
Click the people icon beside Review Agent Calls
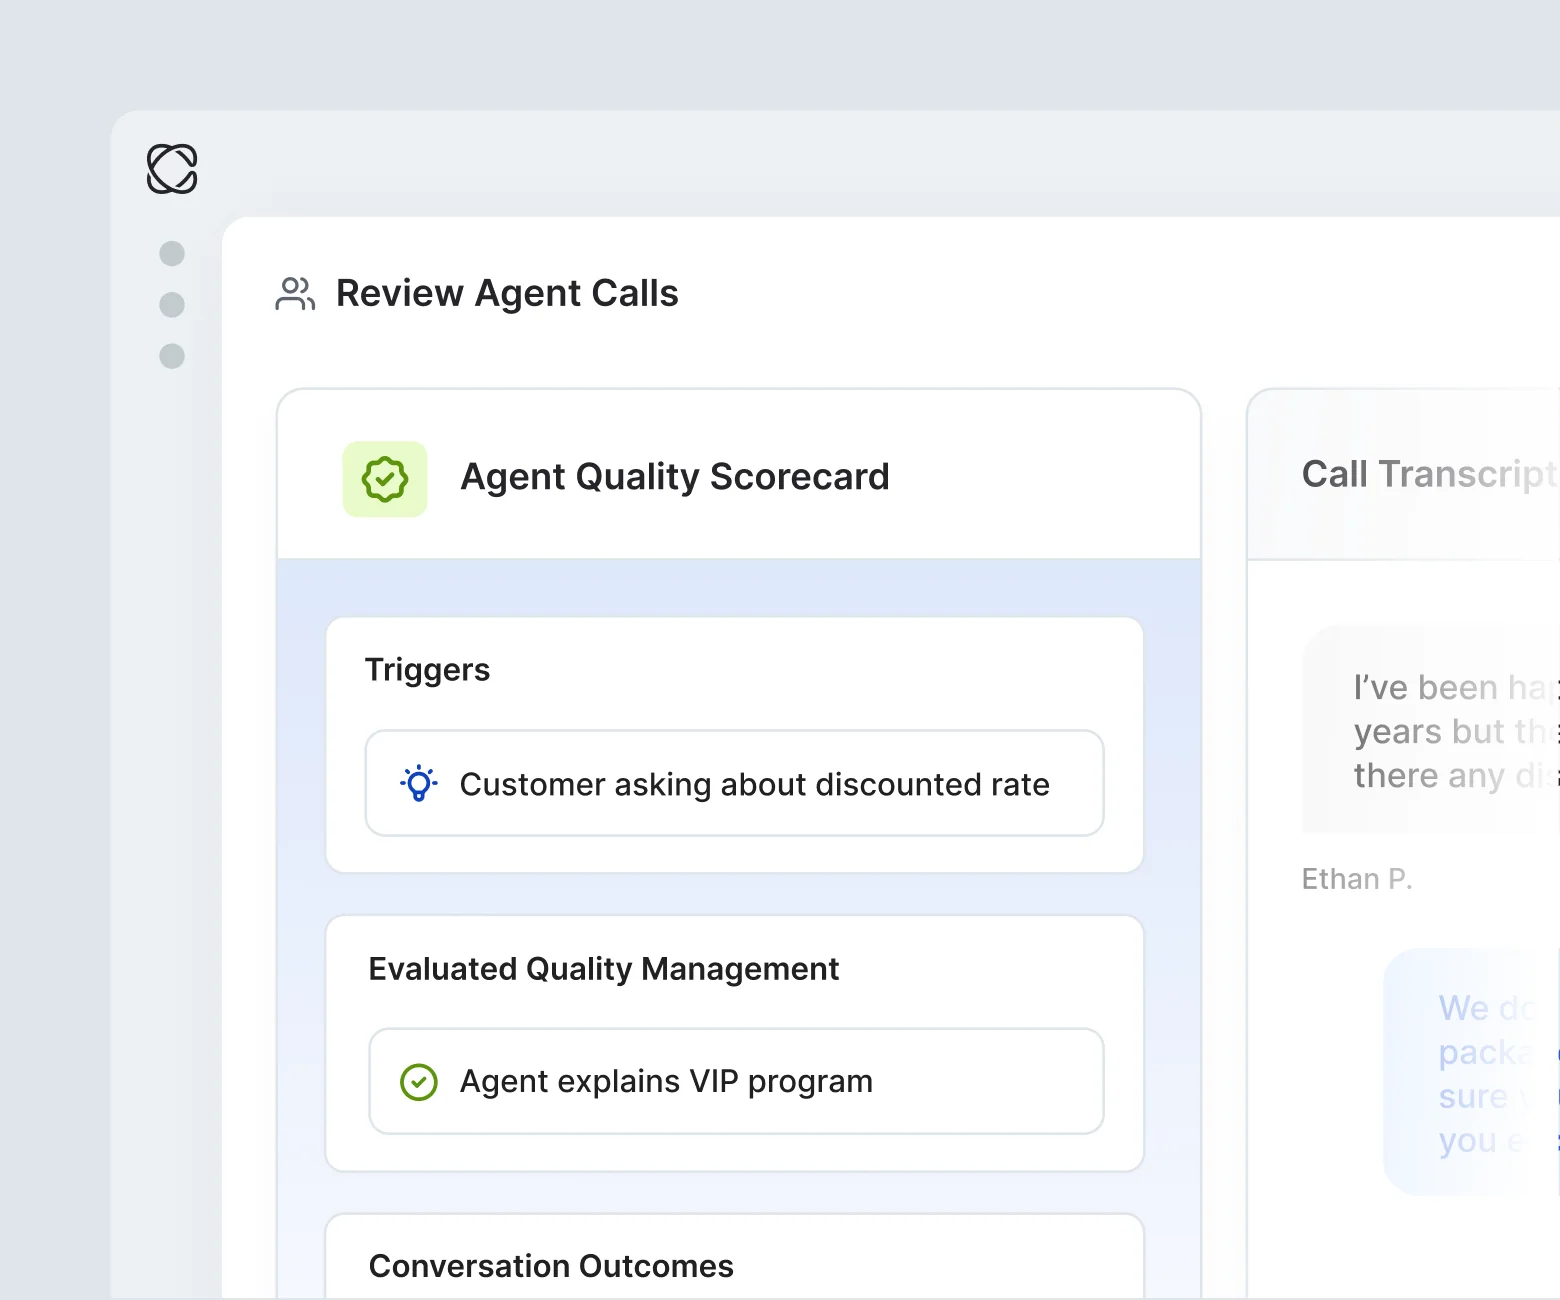pyautogui.click(x=295, y=294)
